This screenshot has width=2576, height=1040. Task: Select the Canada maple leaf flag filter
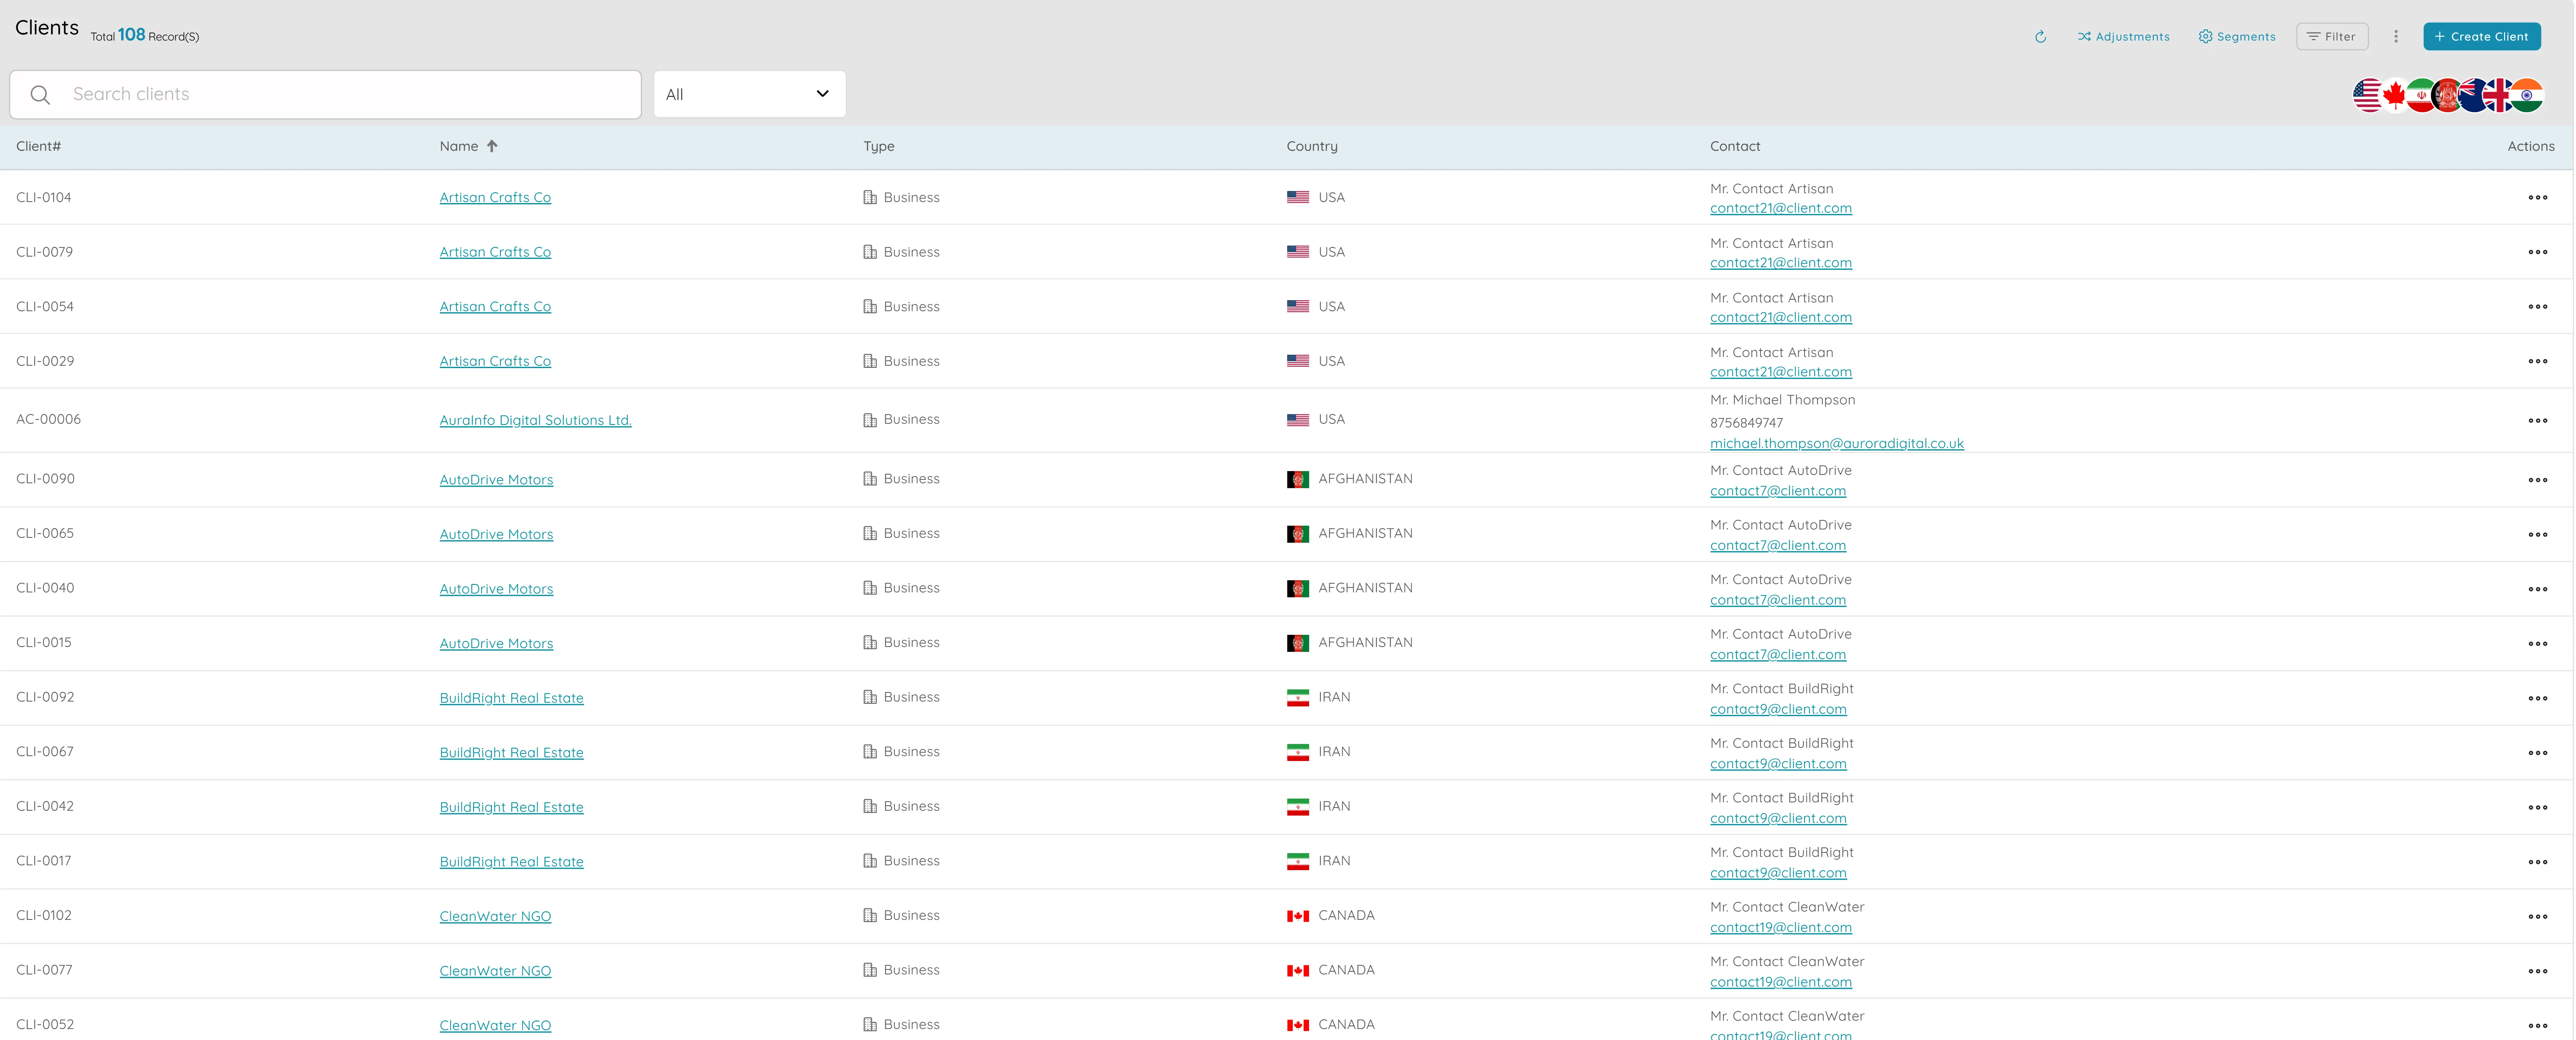point(2394,96)
